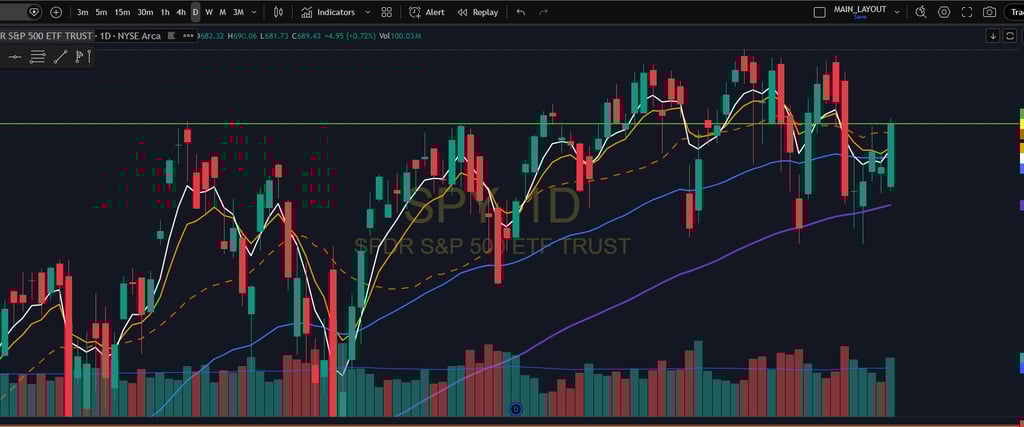Click the close value 689.43
1024x427 pixels.
pyautogui.click(x=306, y=36)
